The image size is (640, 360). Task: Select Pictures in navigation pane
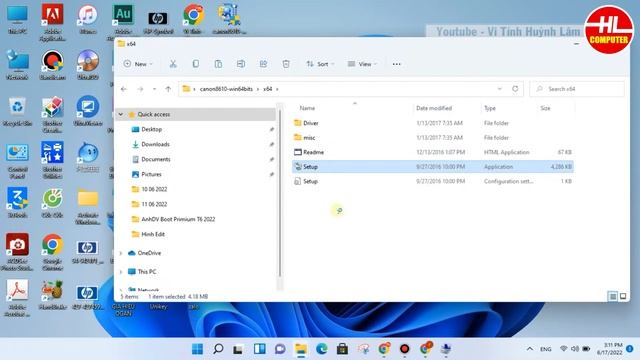pyautogui.click(x=151, y=174)
